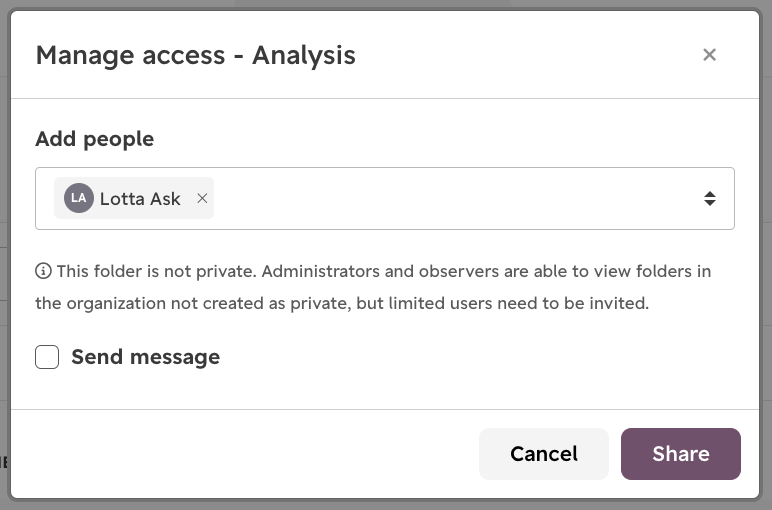This screenshot has height=510, width=772.
Task: Click the word Analysis in the dialog title
Action: (304, 55)
